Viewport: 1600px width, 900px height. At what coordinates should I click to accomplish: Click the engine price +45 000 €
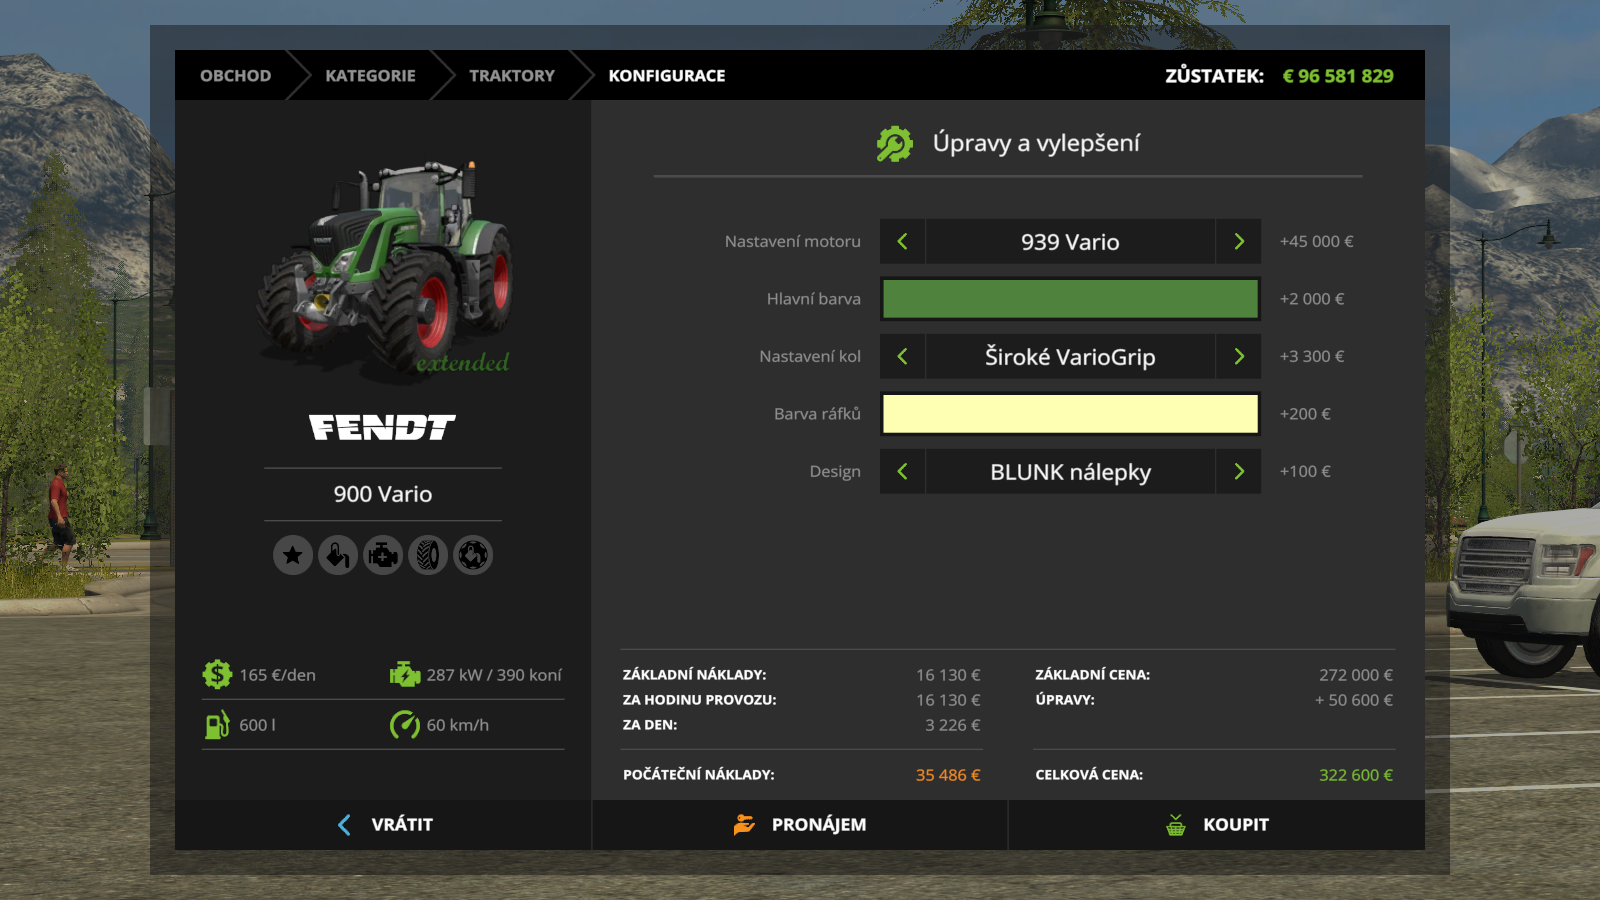click(1317, 241)
